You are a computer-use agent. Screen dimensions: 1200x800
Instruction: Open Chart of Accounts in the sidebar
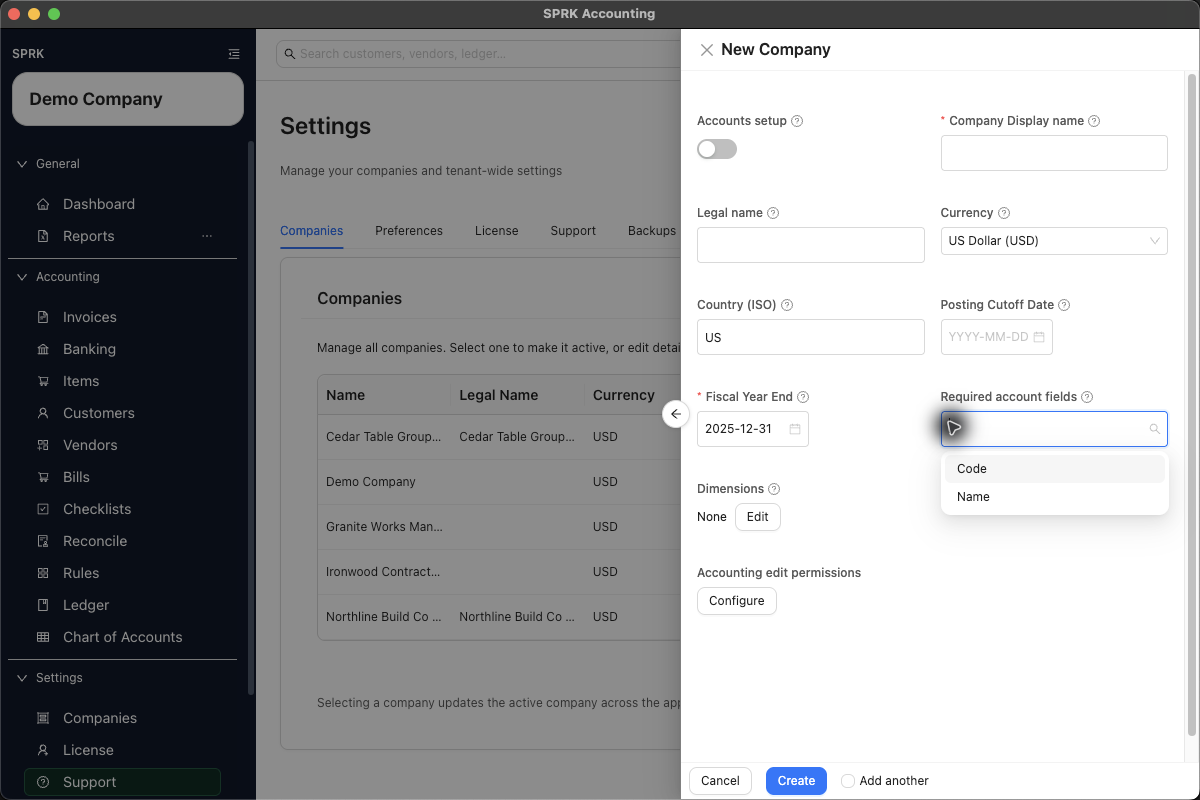[x=122, y=637]
